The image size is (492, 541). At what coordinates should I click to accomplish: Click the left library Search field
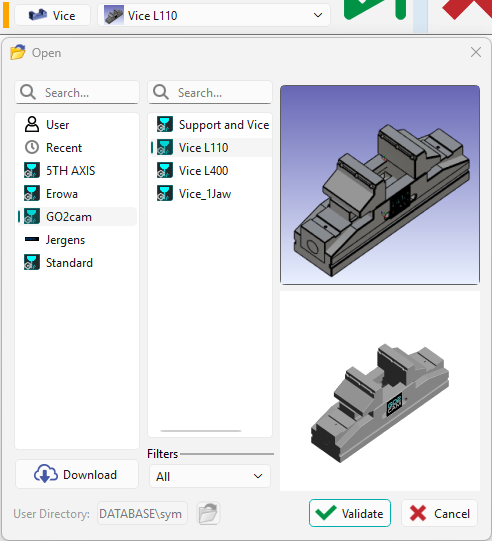click(x=77, y=92)
